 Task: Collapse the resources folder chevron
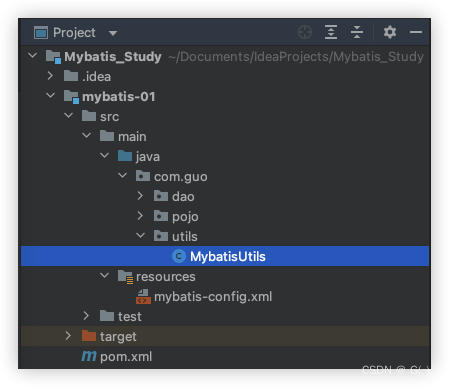(x=105, y=275)
